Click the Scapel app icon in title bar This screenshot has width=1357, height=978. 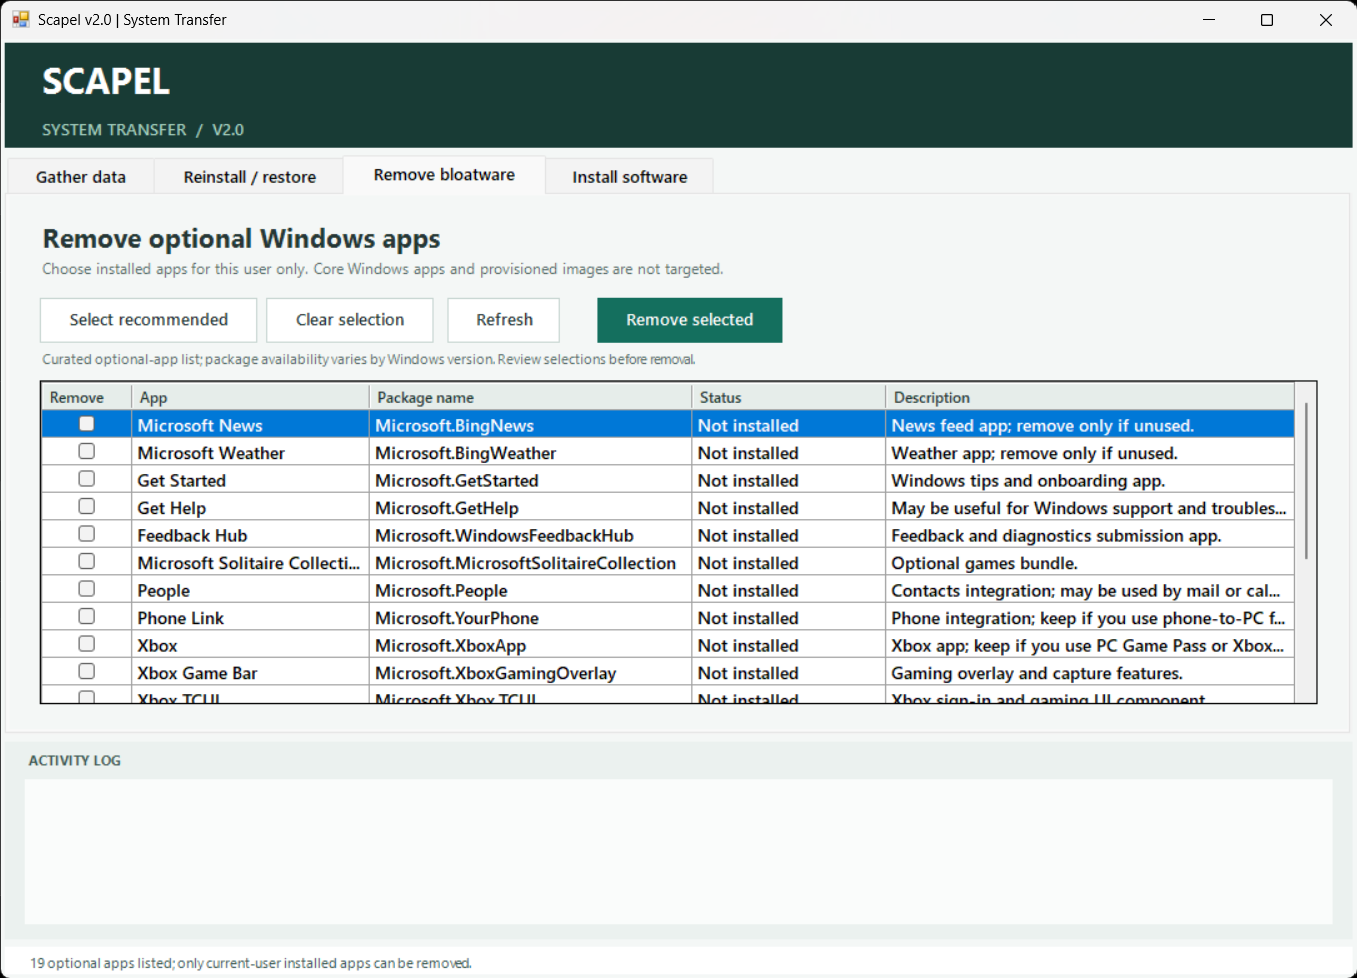21,19
